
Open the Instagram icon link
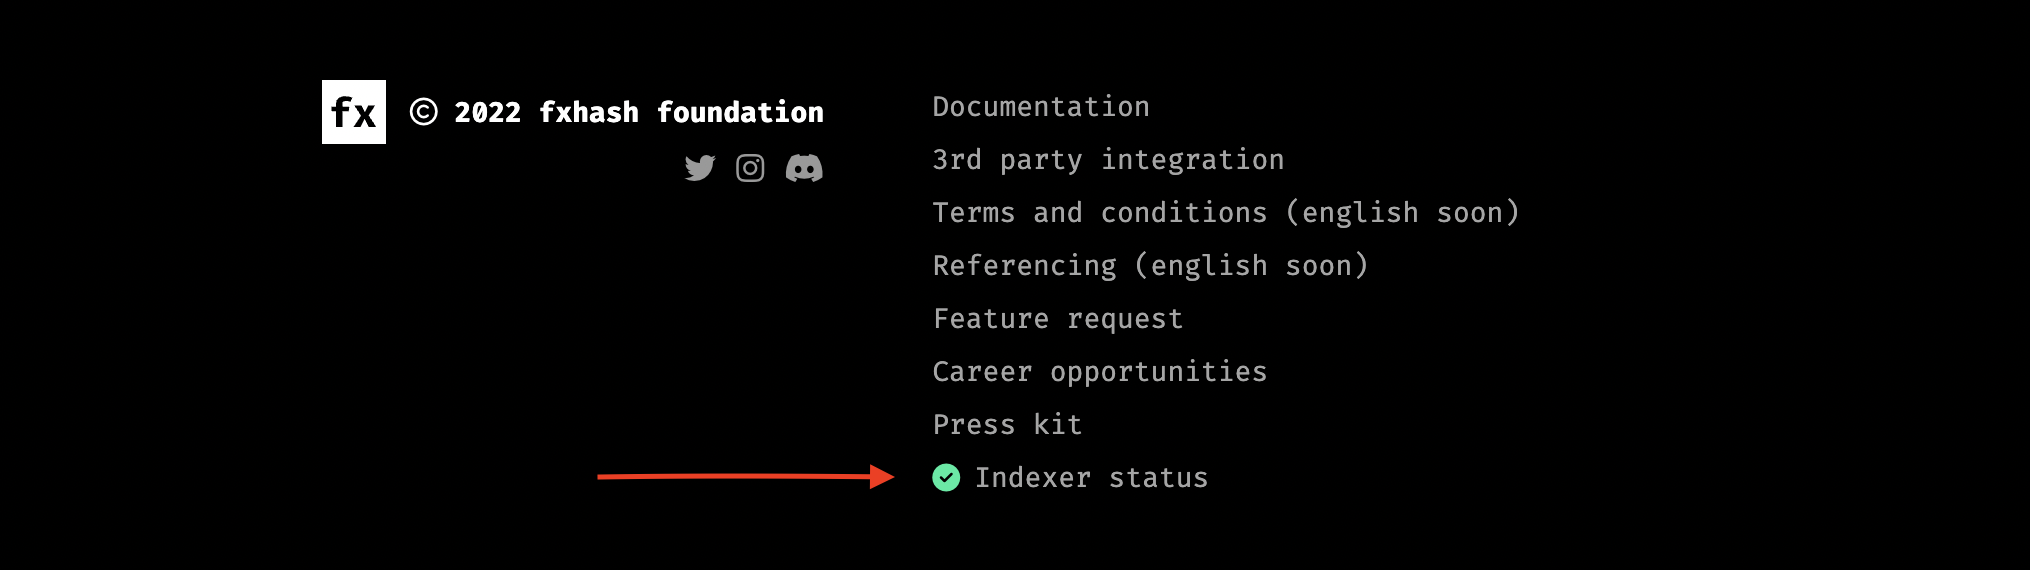[x=750, y=168]
